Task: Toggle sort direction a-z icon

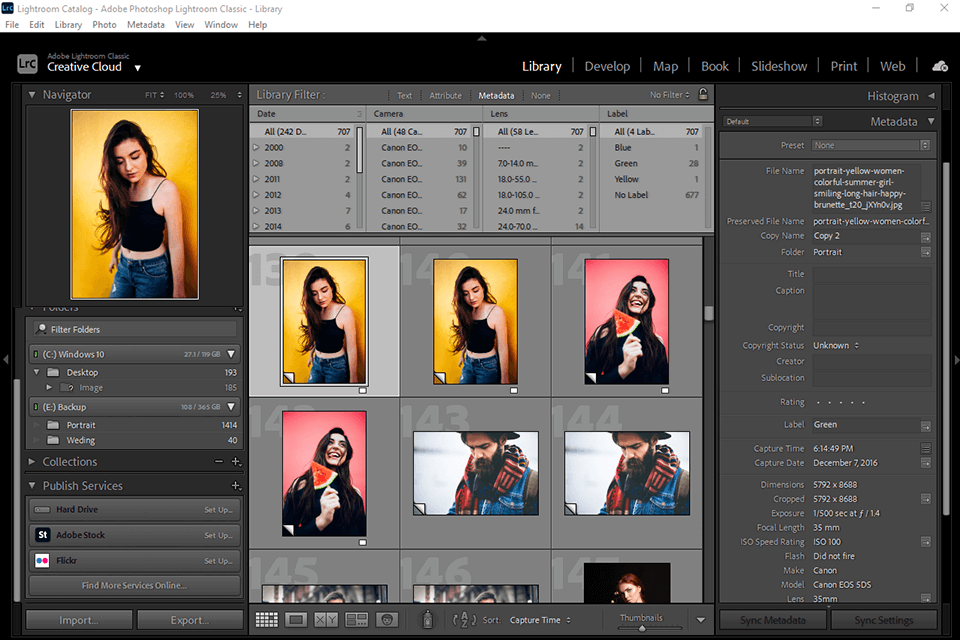Action: coord(464,620)
